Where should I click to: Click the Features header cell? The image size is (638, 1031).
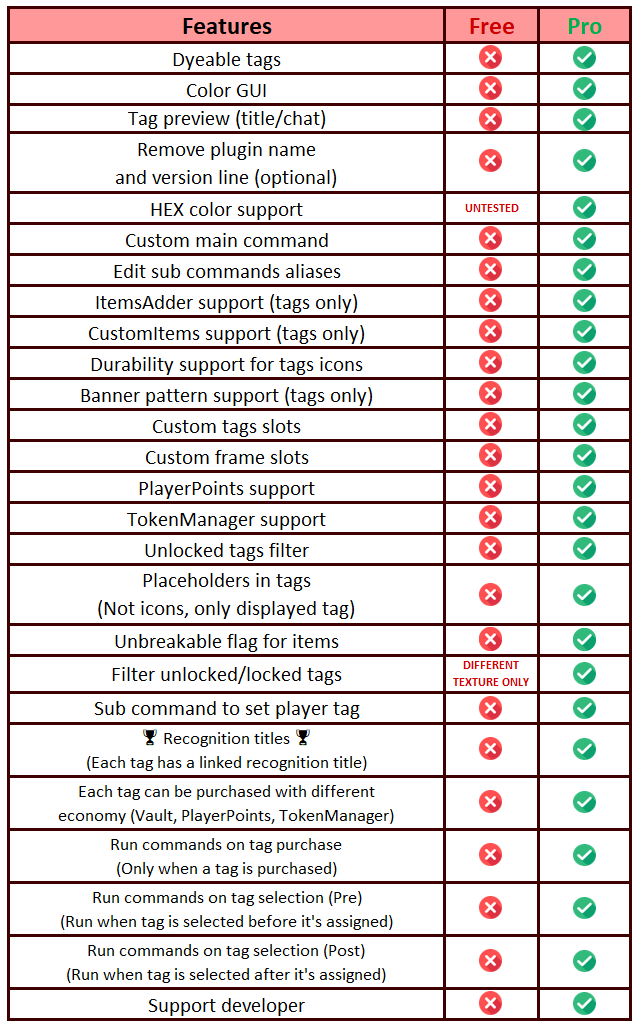point(227,26)
